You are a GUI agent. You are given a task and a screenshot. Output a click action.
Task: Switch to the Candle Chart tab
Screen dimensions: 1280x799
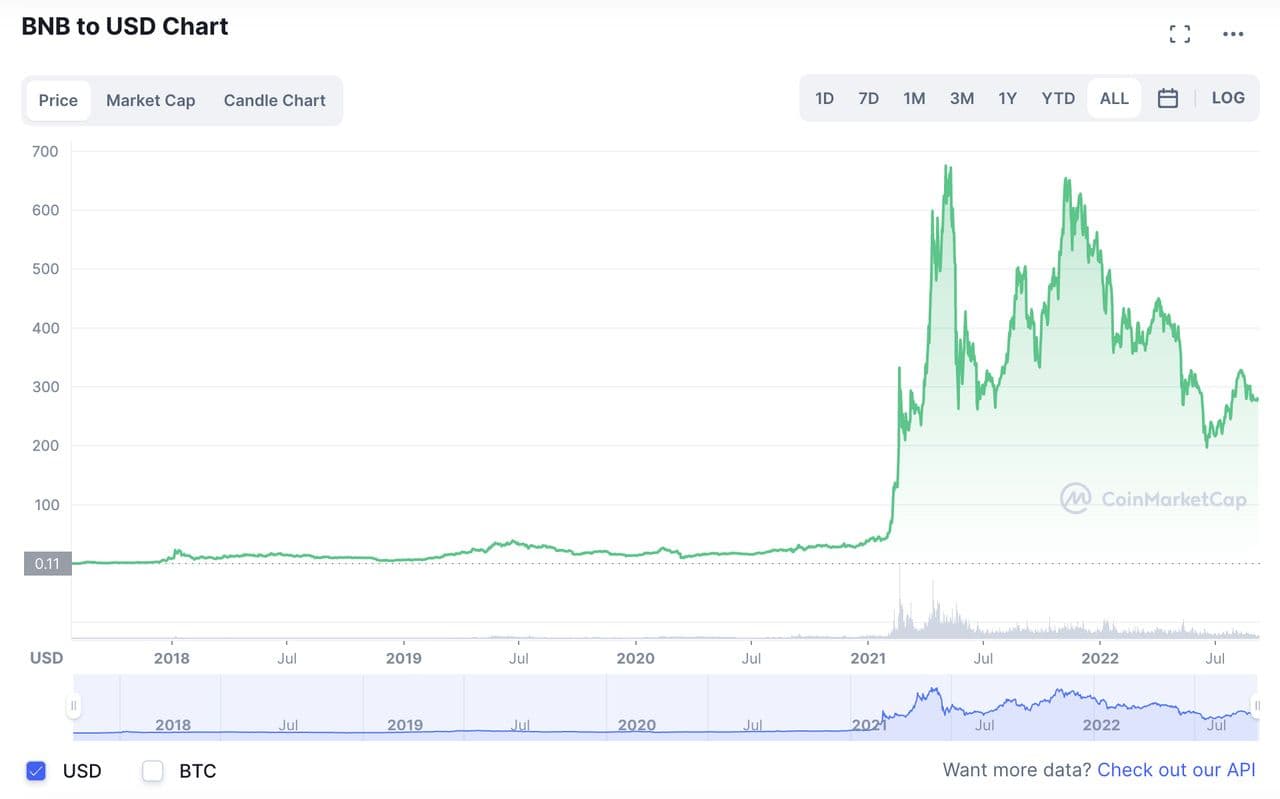point(274,100)
